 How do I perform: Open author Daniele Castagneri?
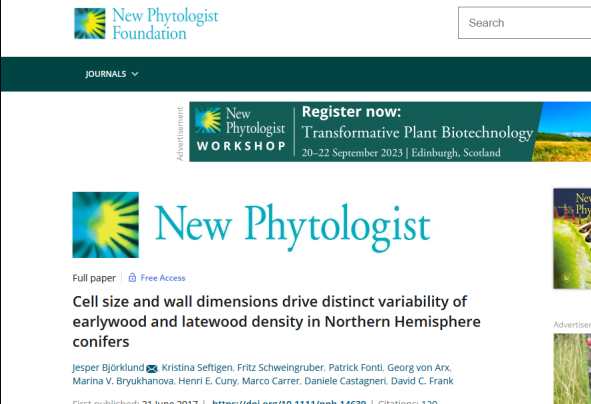345,381
